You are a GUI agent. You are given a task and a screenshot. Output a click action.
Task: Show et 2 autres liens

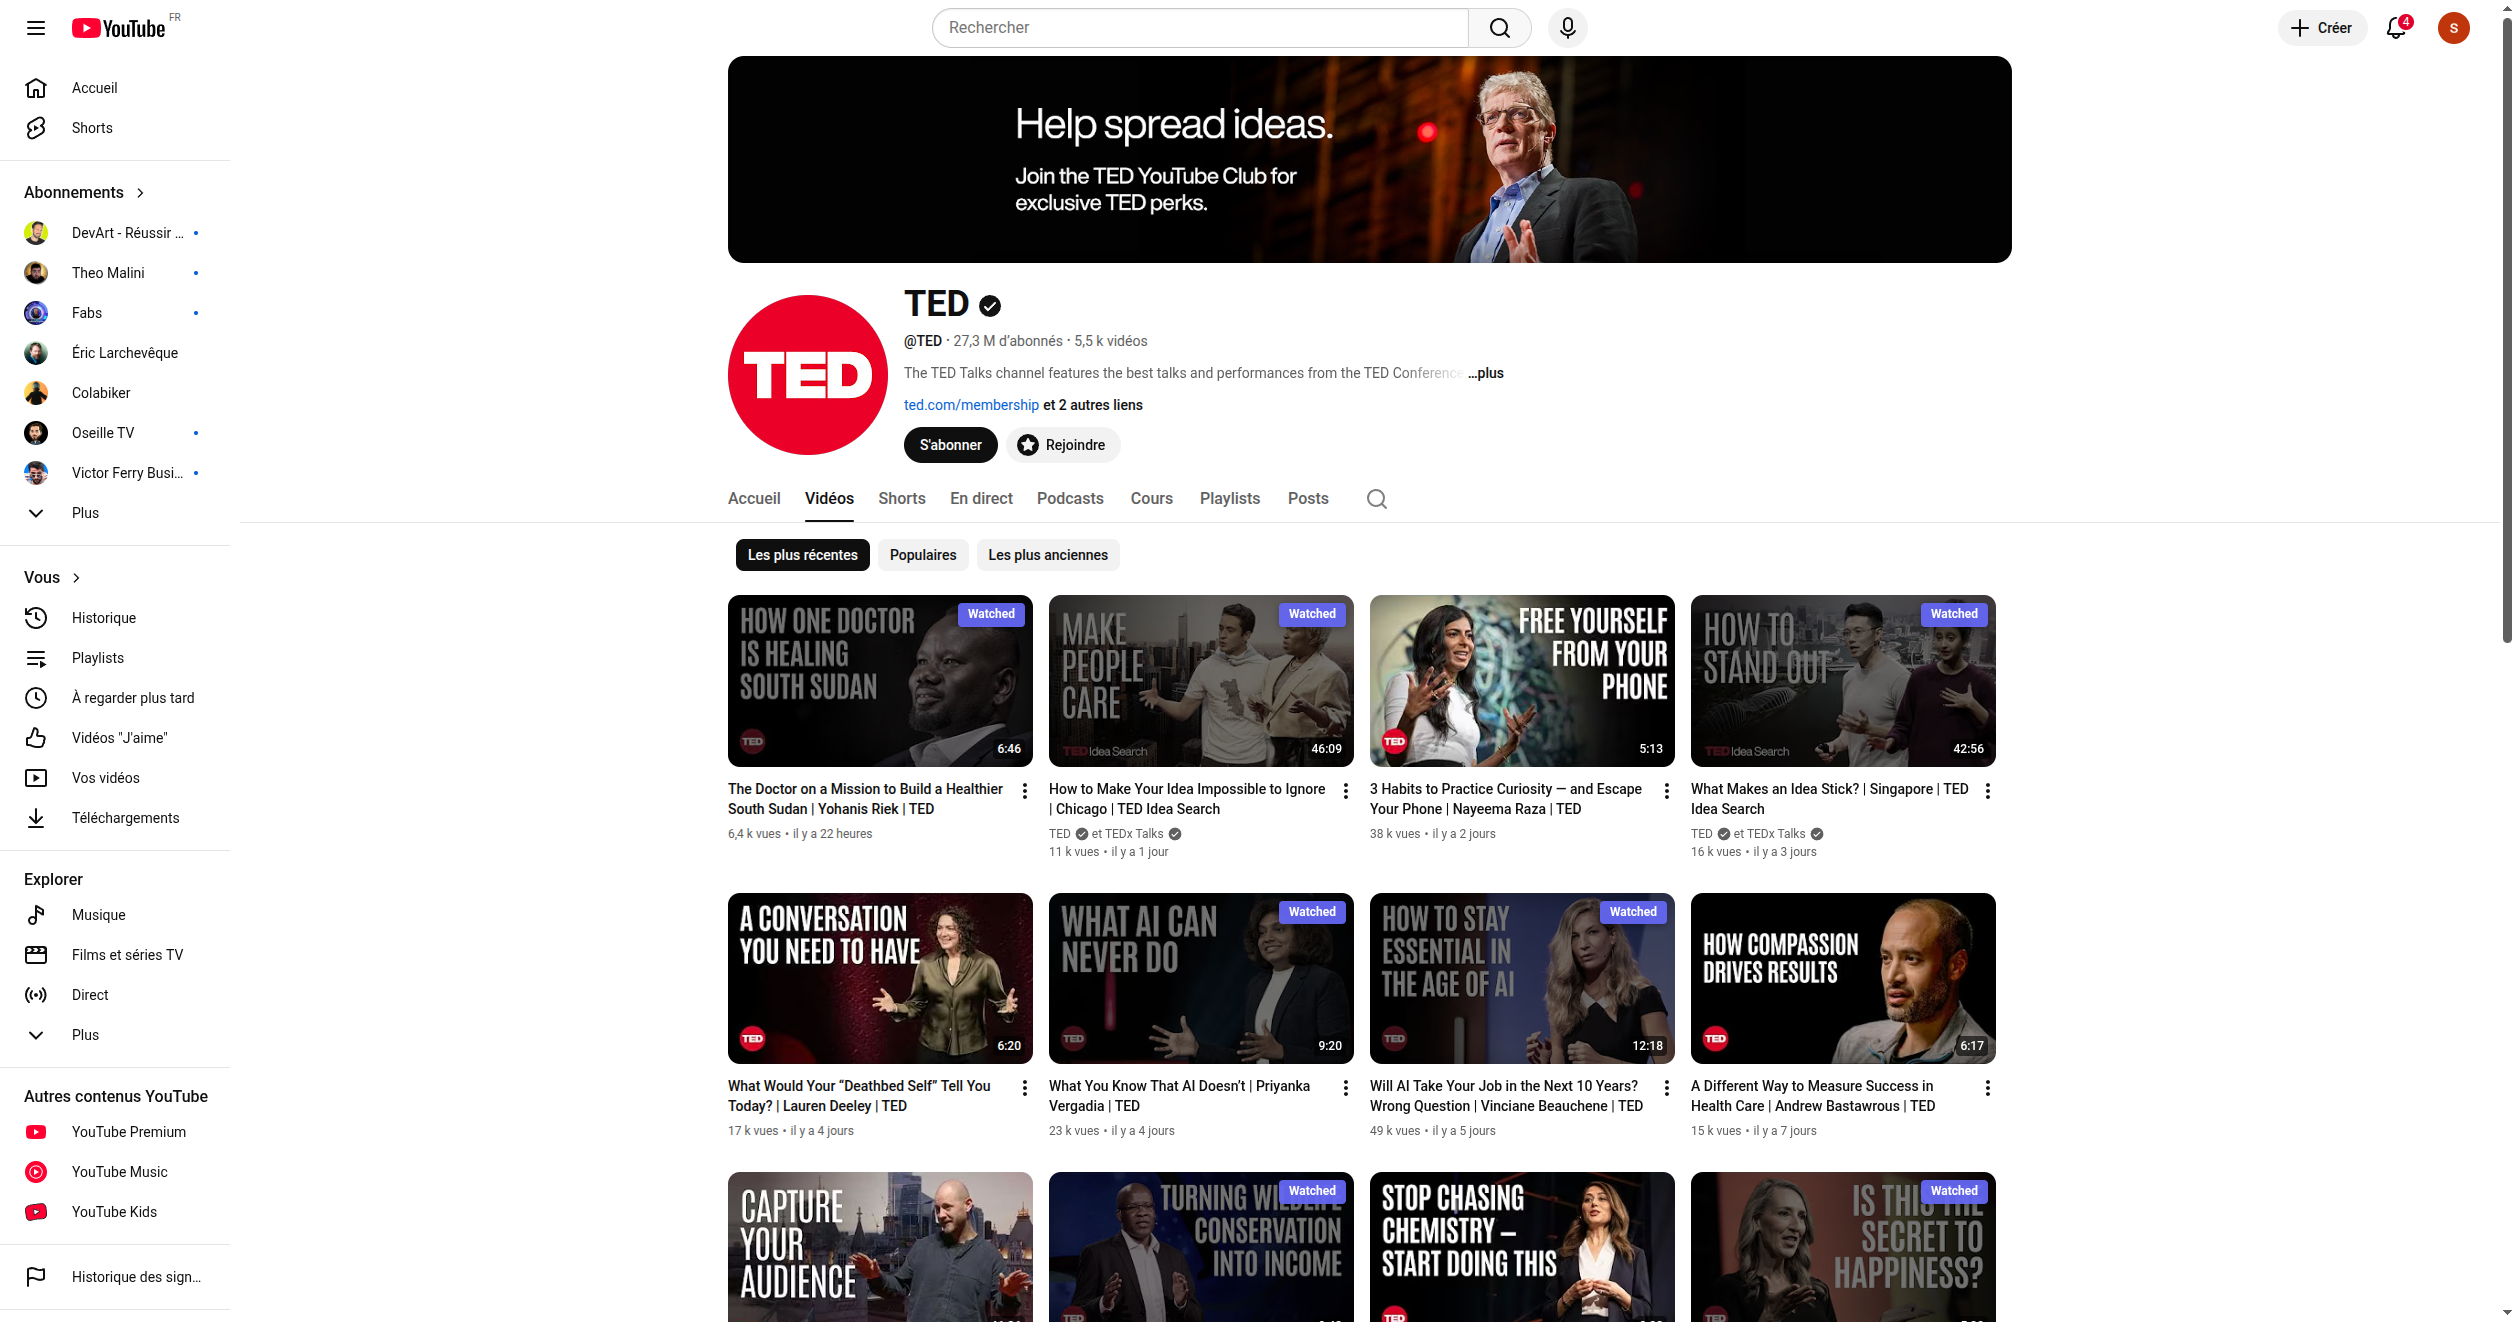pos(1093,405)
